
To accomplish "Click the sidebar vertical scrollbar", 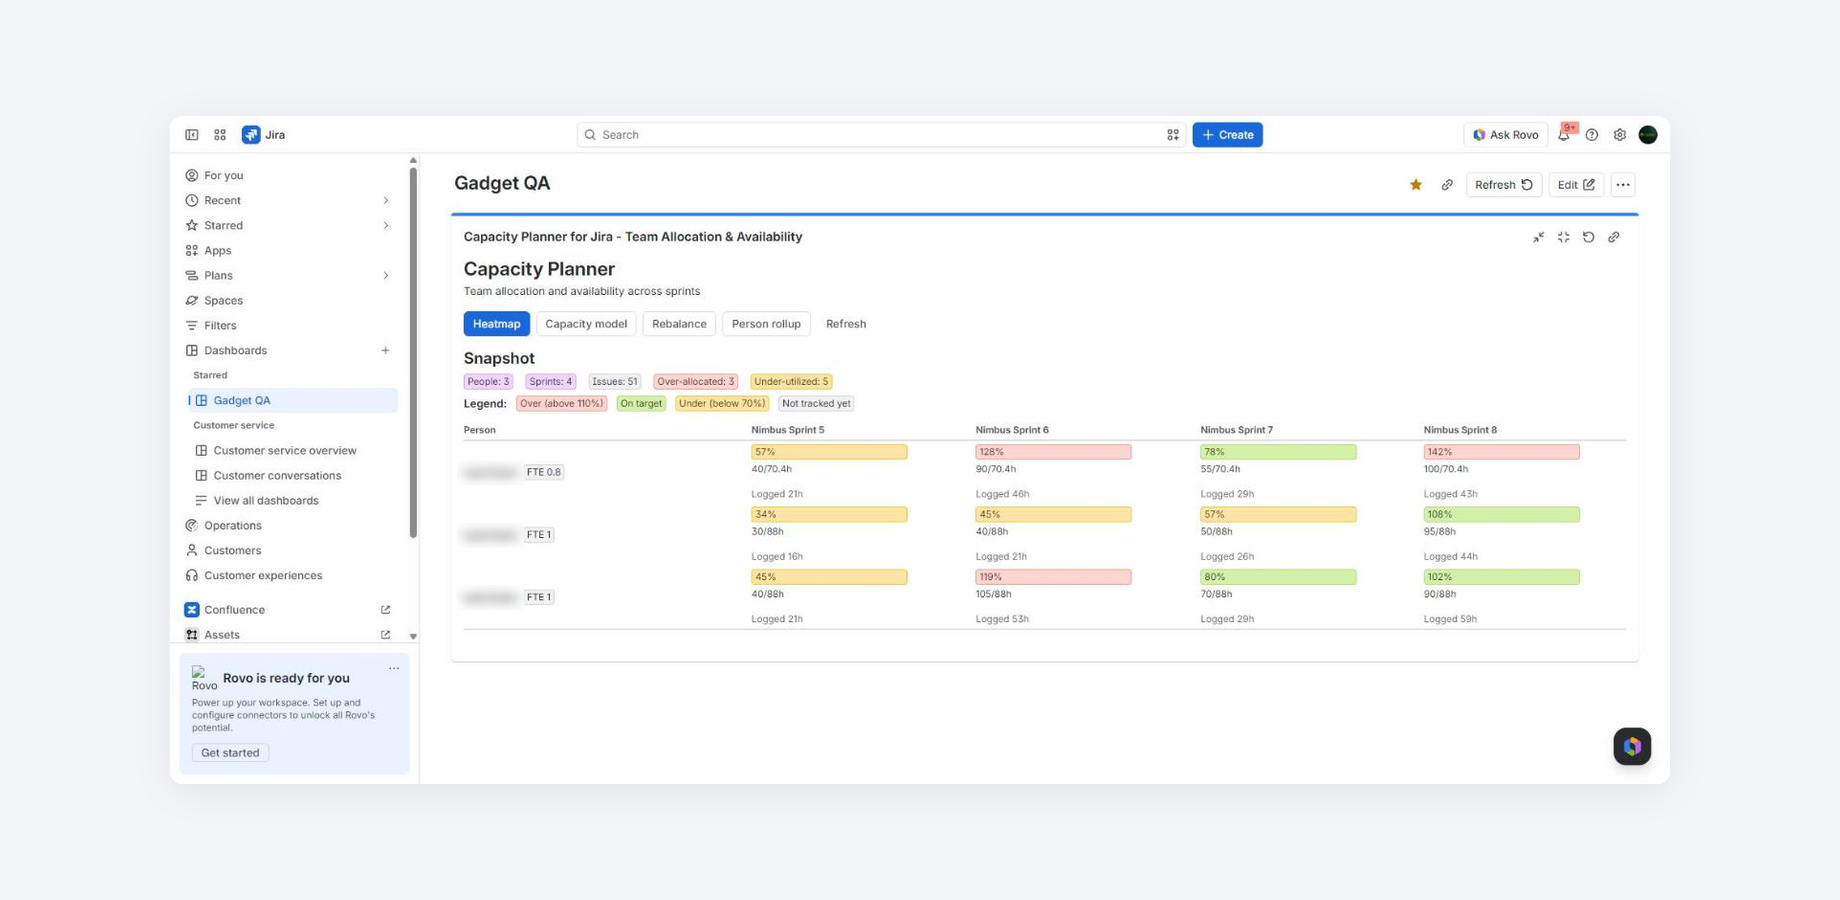I will [413, 353].
